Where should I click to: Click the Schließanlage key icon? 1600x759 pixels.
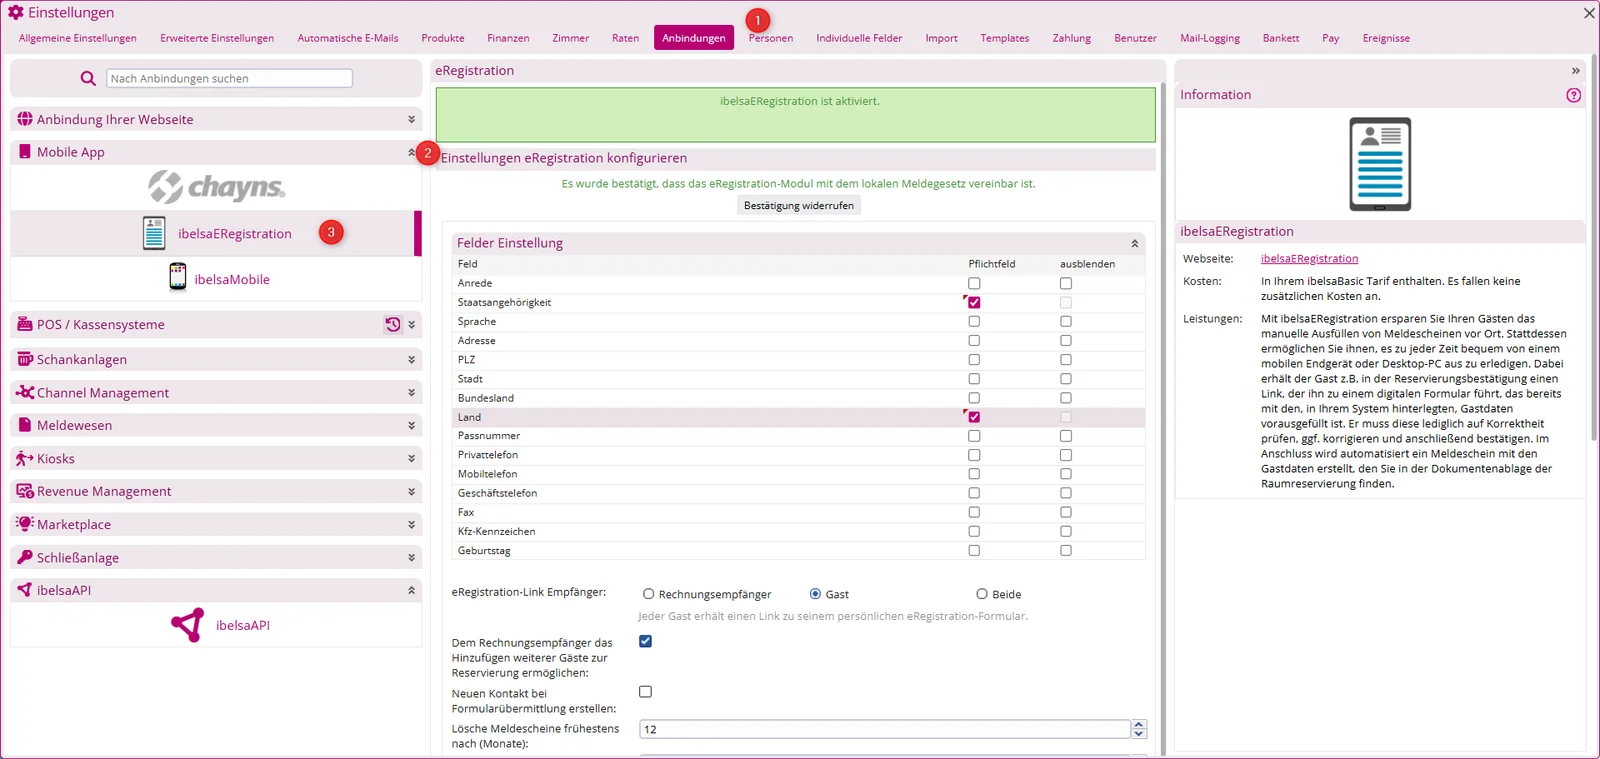(25, 557)
